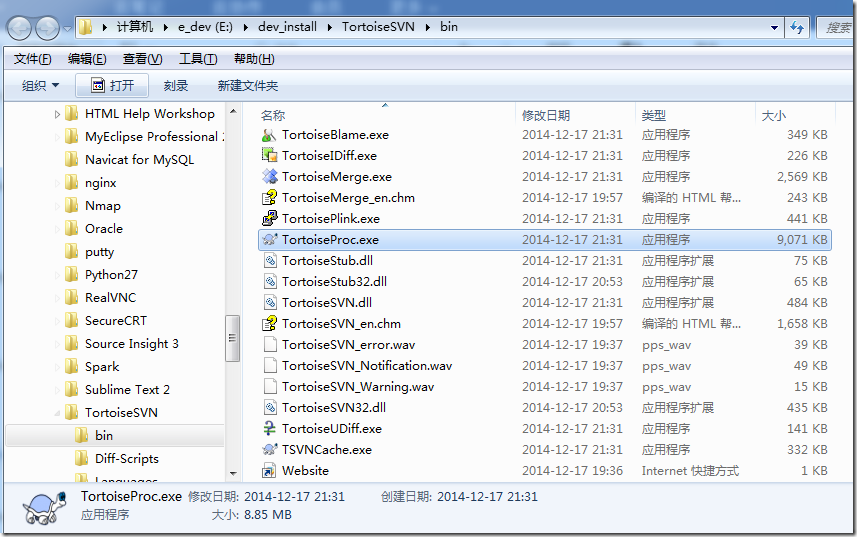The height and width of the screenshot is (537, 857).
Task: Select the TortoiseMerge.exe icon
Action: click(x=269, y=176)
